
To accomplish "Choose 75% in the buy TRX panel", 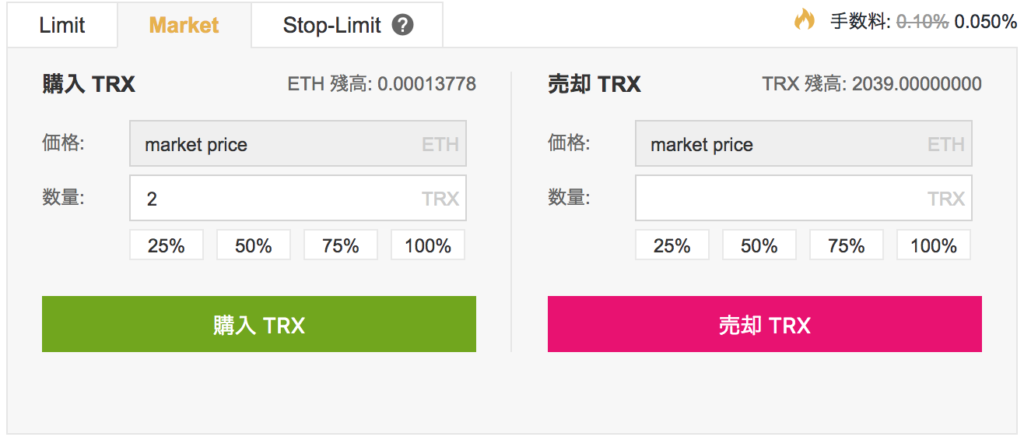I will tap(341, 246).
